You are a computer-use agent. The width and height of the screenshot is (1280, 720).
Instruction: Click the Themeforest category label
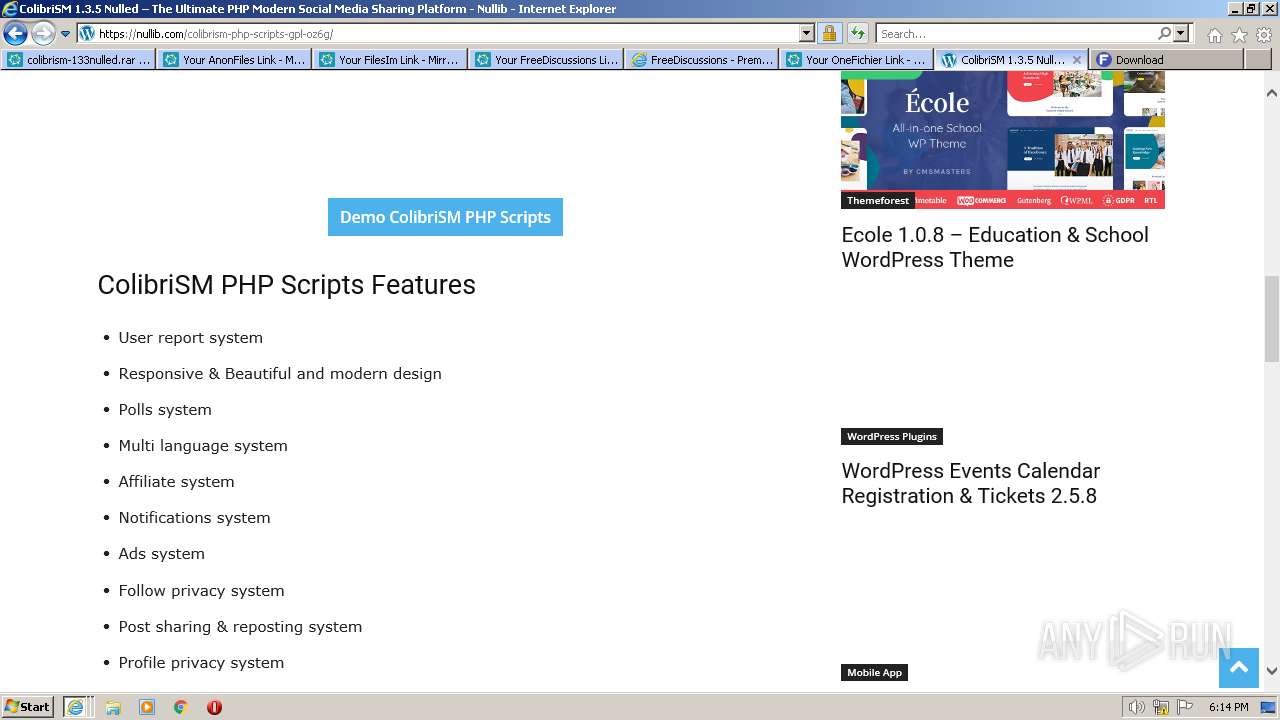pyautogui.click(x=878, y=200)
